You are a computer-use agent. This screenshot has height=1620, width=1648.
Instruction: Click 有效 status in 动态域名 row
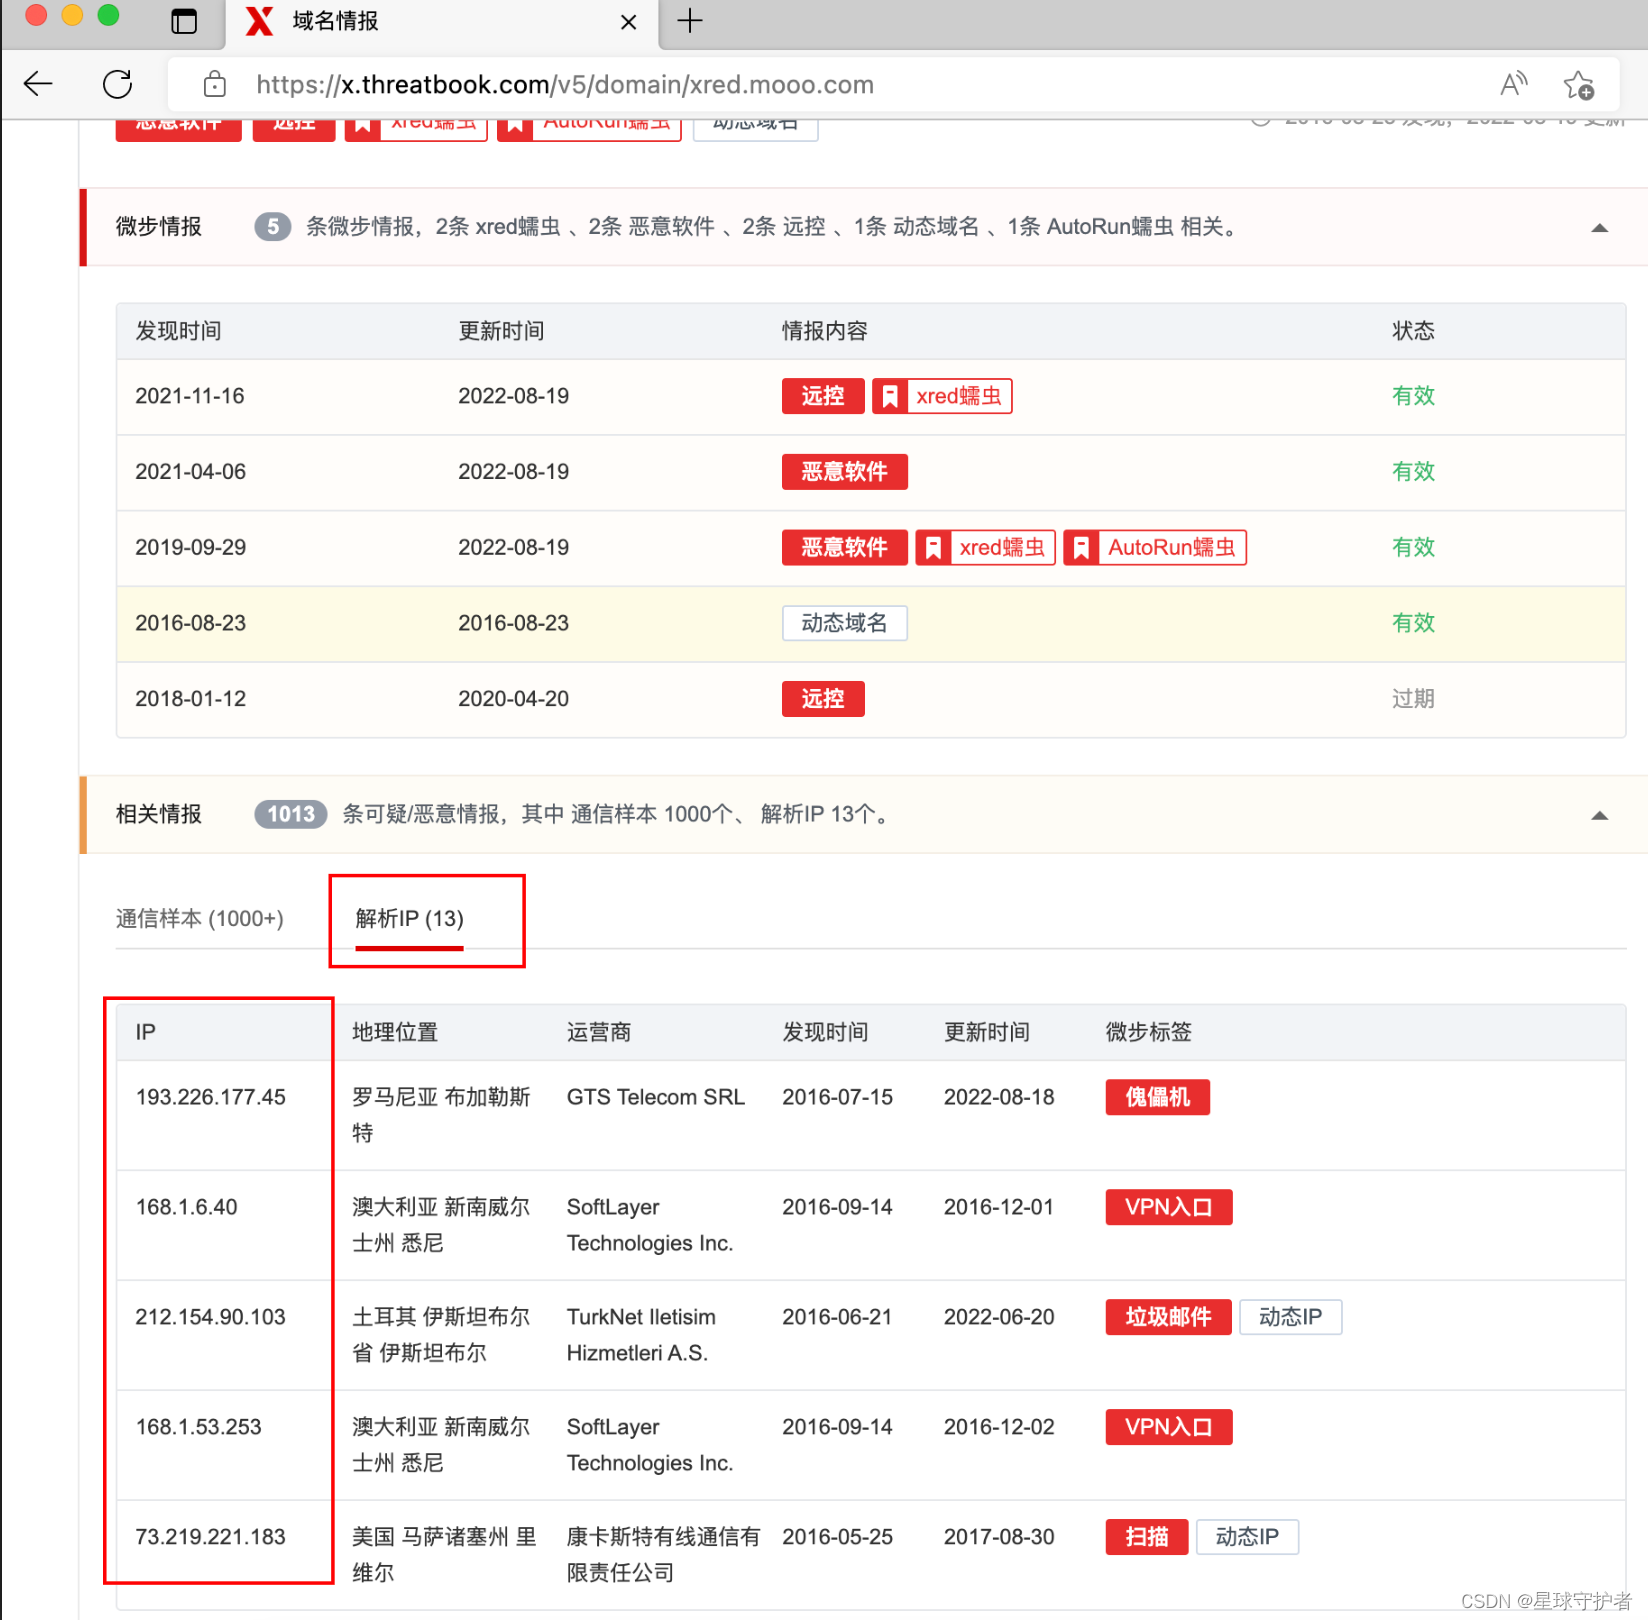click(x=1413, y=623)
